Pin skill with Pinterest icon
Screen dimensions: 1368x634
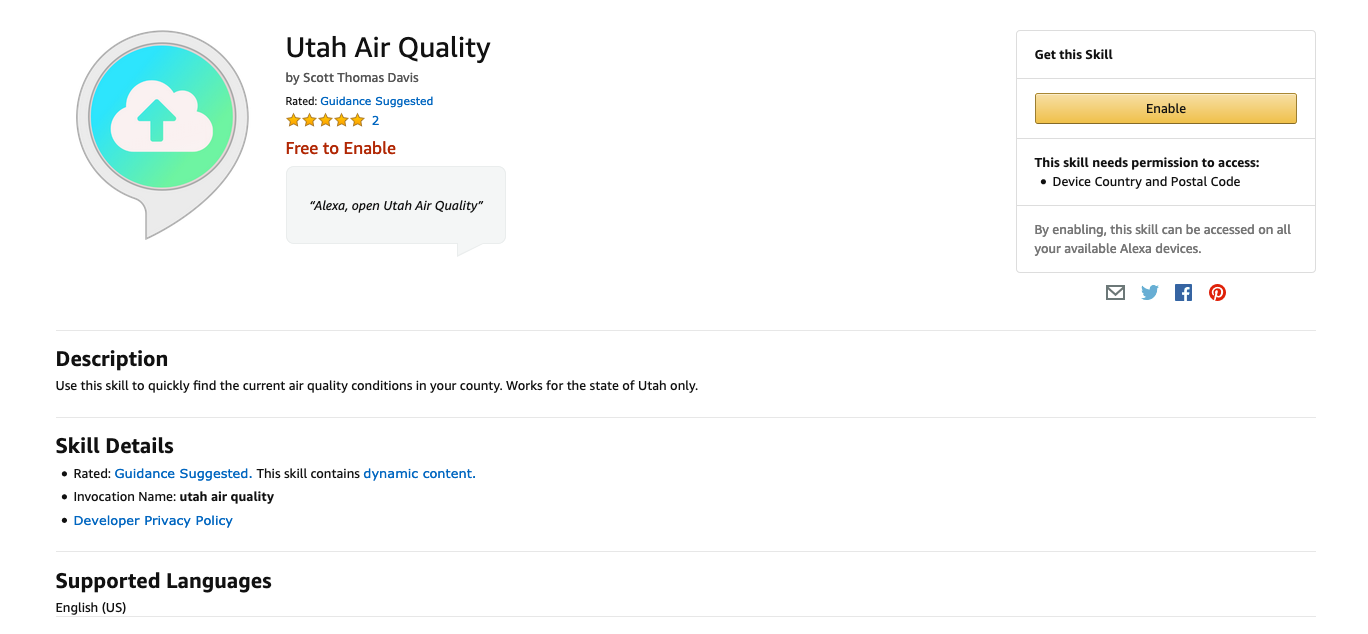[x=1217, y=293]
